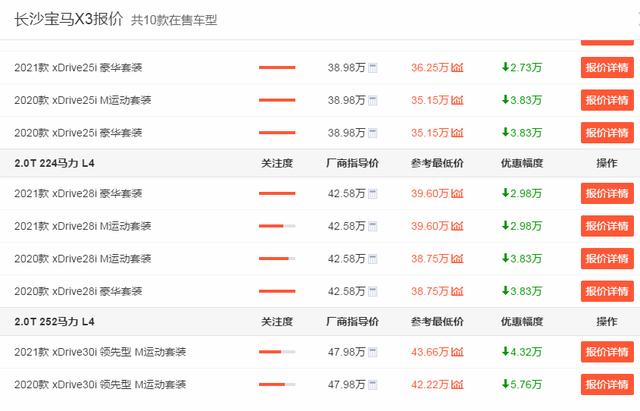Screen dimensions: 640x411
Task: Open calculator icon for 2020款 xDrive28i 豪华套装
Action: (373, 292)
